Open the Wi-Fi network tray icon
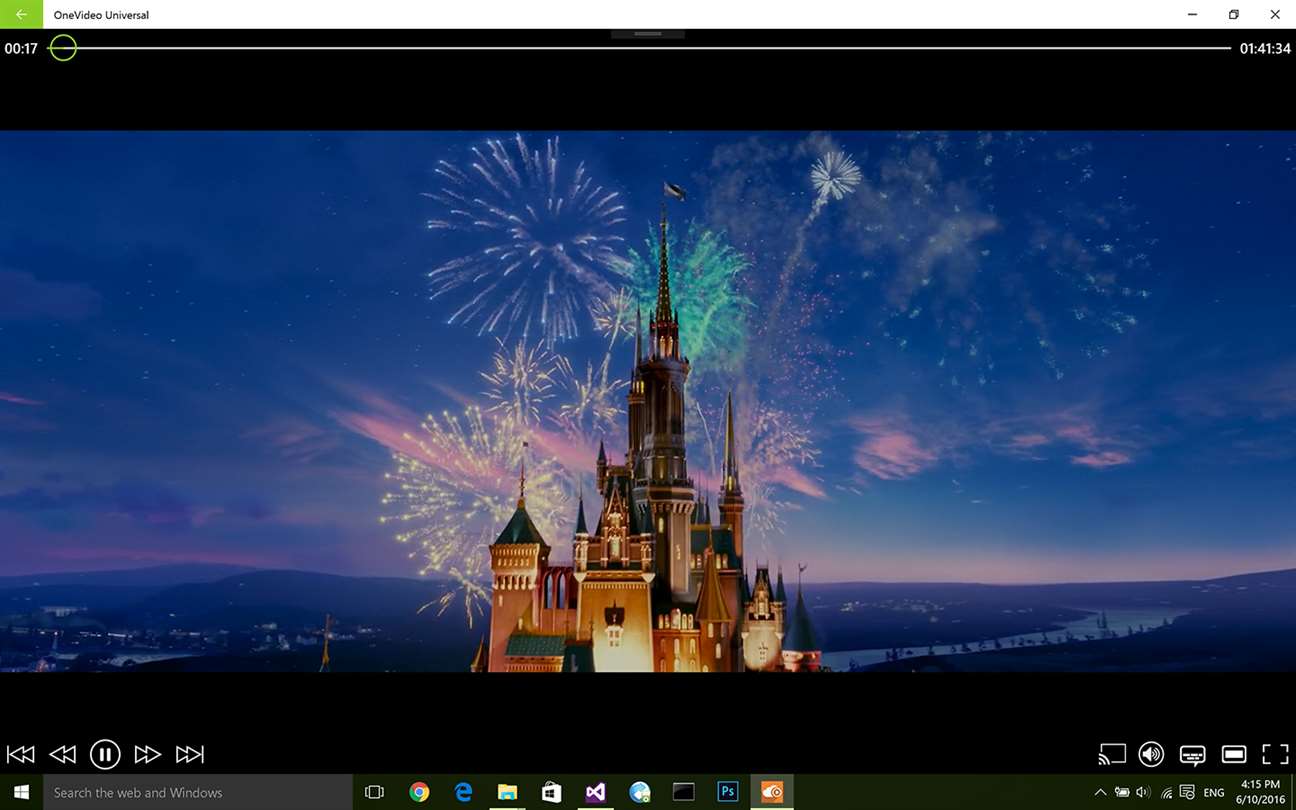Image resolution: width=1296 pixels, height=810 pixels. click(x=1166, y=792)
